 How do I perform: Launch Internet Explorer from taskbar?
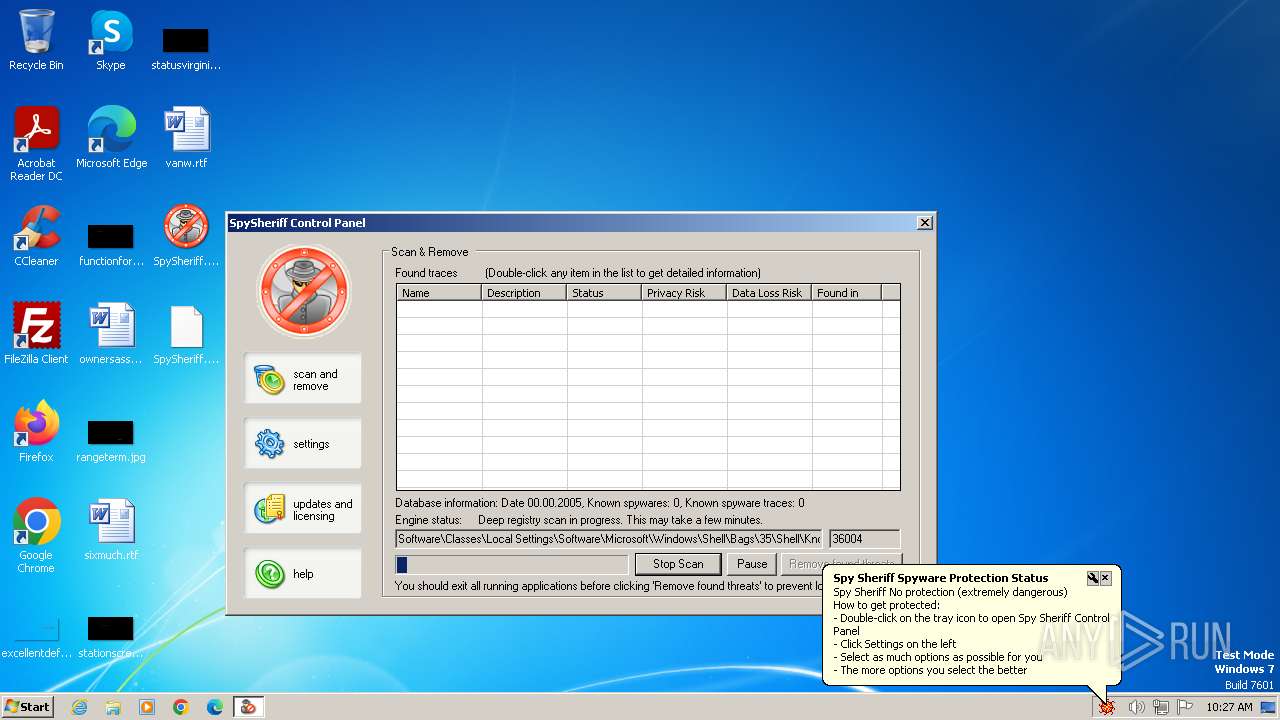click(79, 707)
